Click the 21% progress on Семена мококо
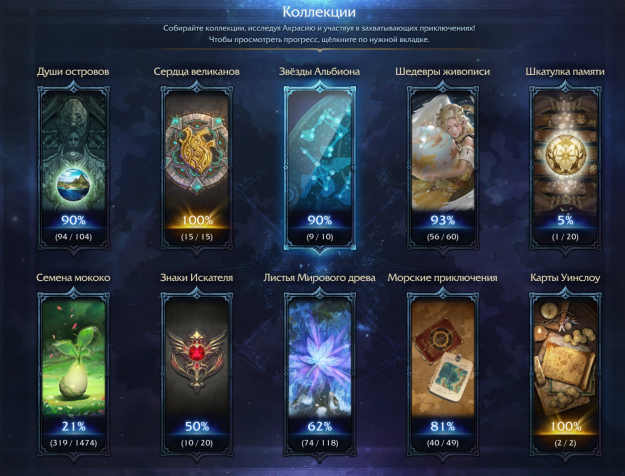This screenshot has width=625, height=476. 74,426
